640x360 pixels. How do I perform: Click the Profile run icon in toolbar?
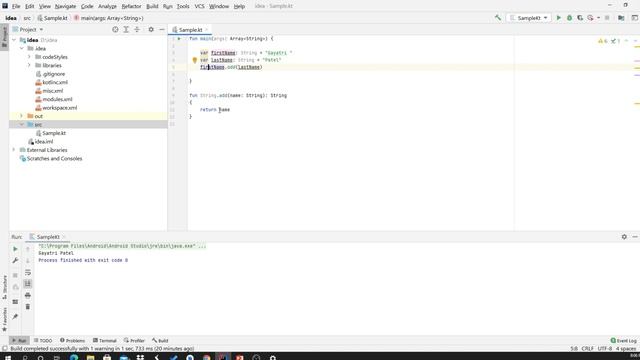[590, 18]
